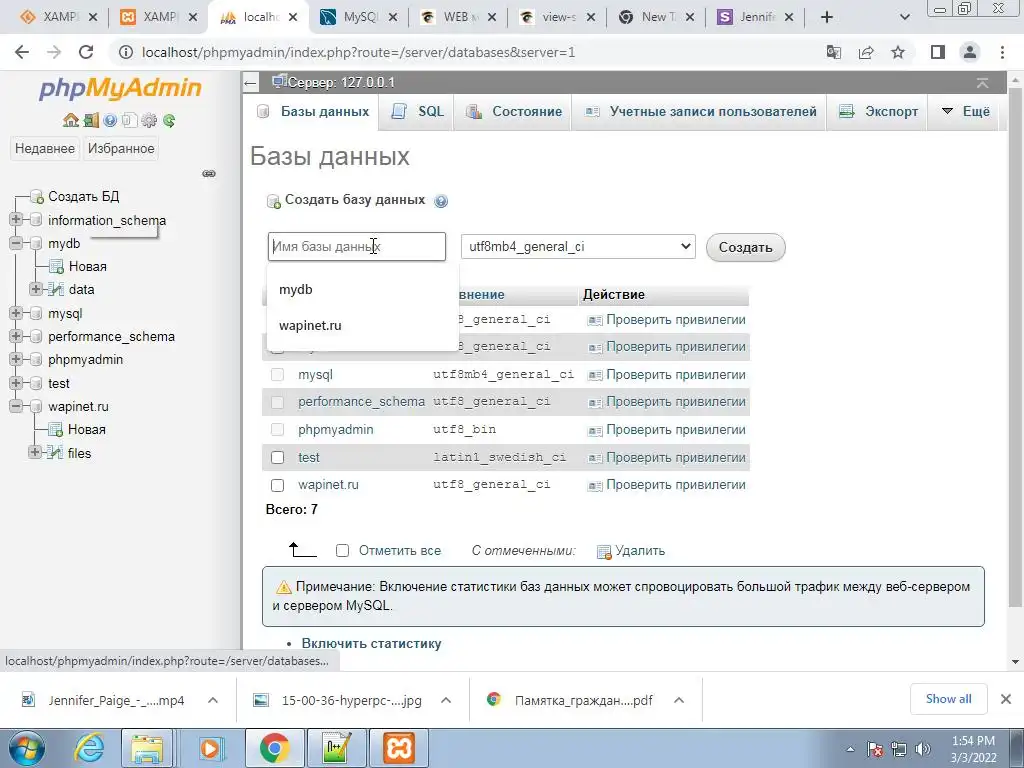Choose mydb autocomplete suggestion

point(362,289)
